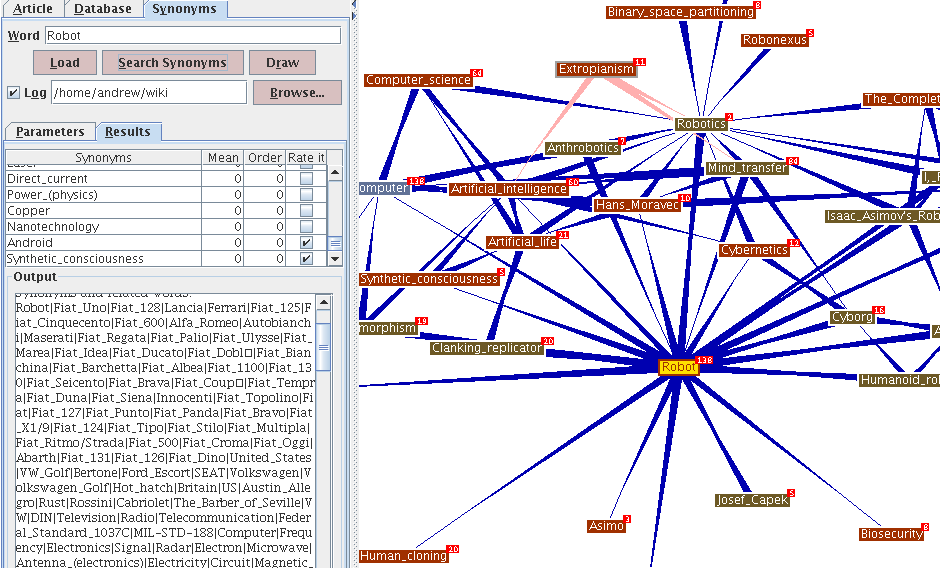Click the Computer_science graph node

(x=418, y=80)
